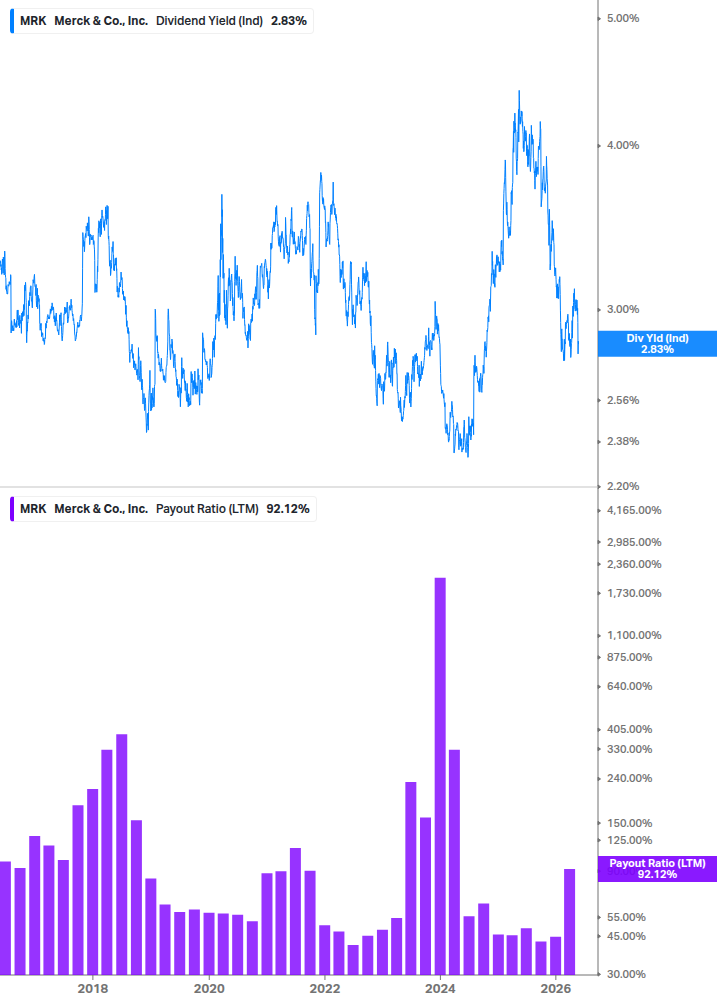Click the last payout ratio bar after 2026

(x=569, y=922)
